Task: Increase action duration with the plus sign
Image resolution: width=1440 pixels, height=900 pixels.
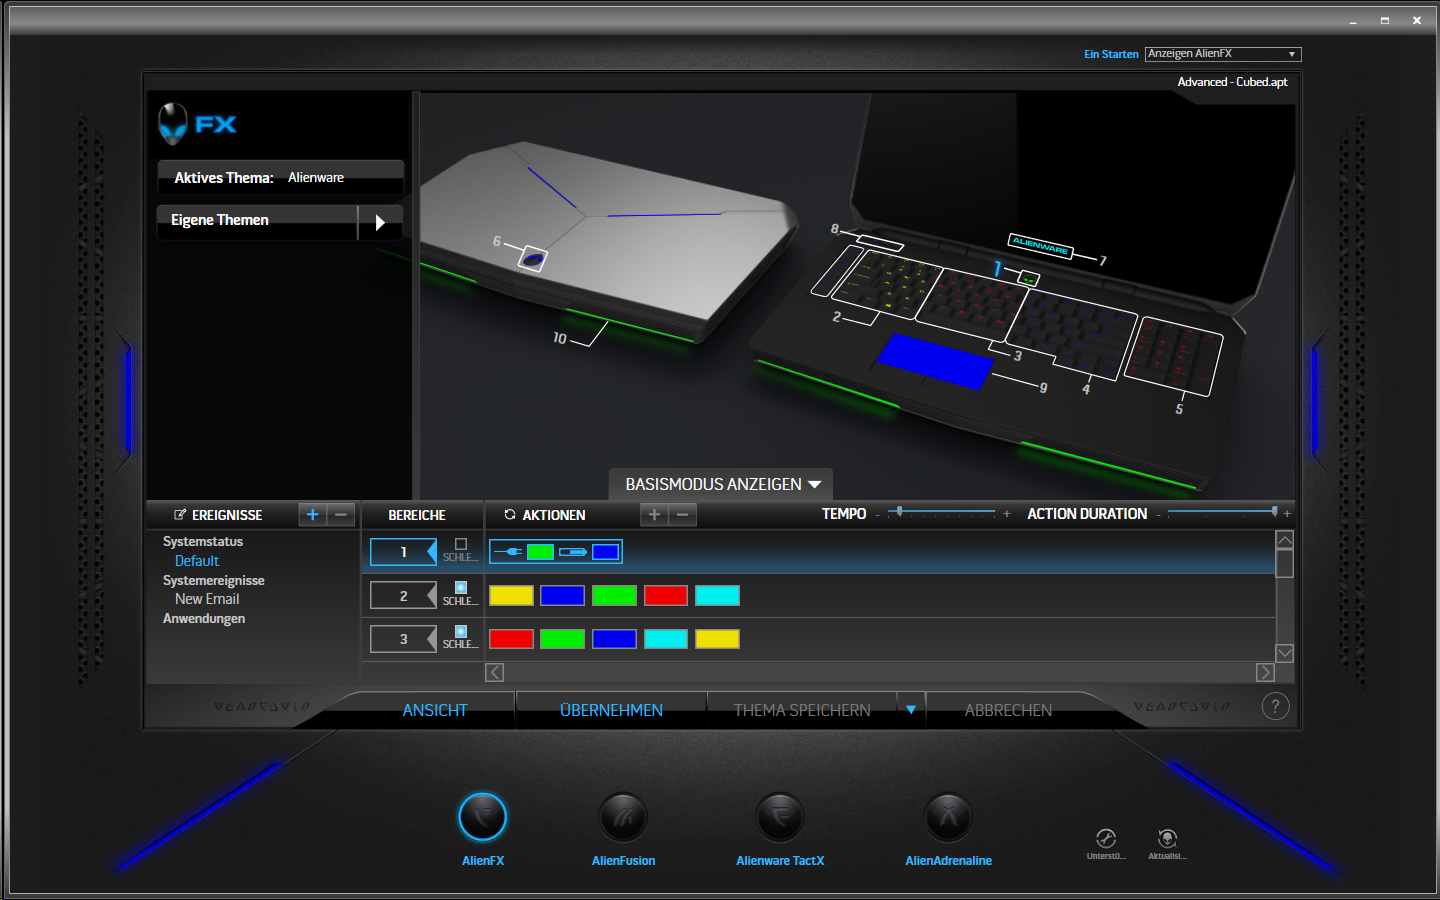Action: [1287, 514]
